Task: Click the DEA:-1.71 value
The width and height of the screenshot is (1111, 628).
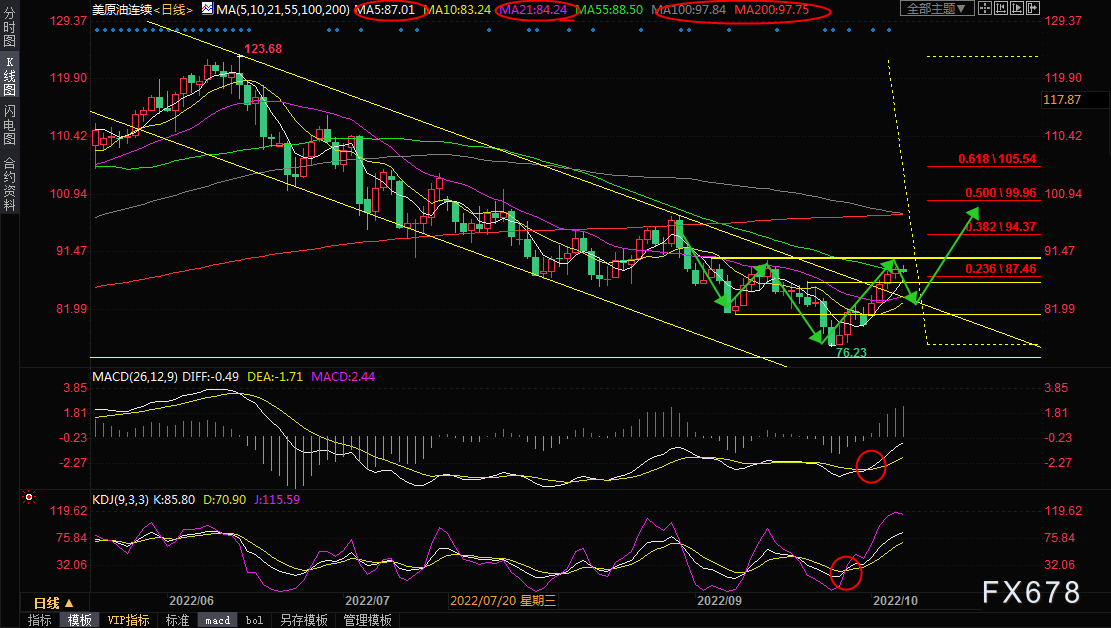Action: click(x=275, y=376)
